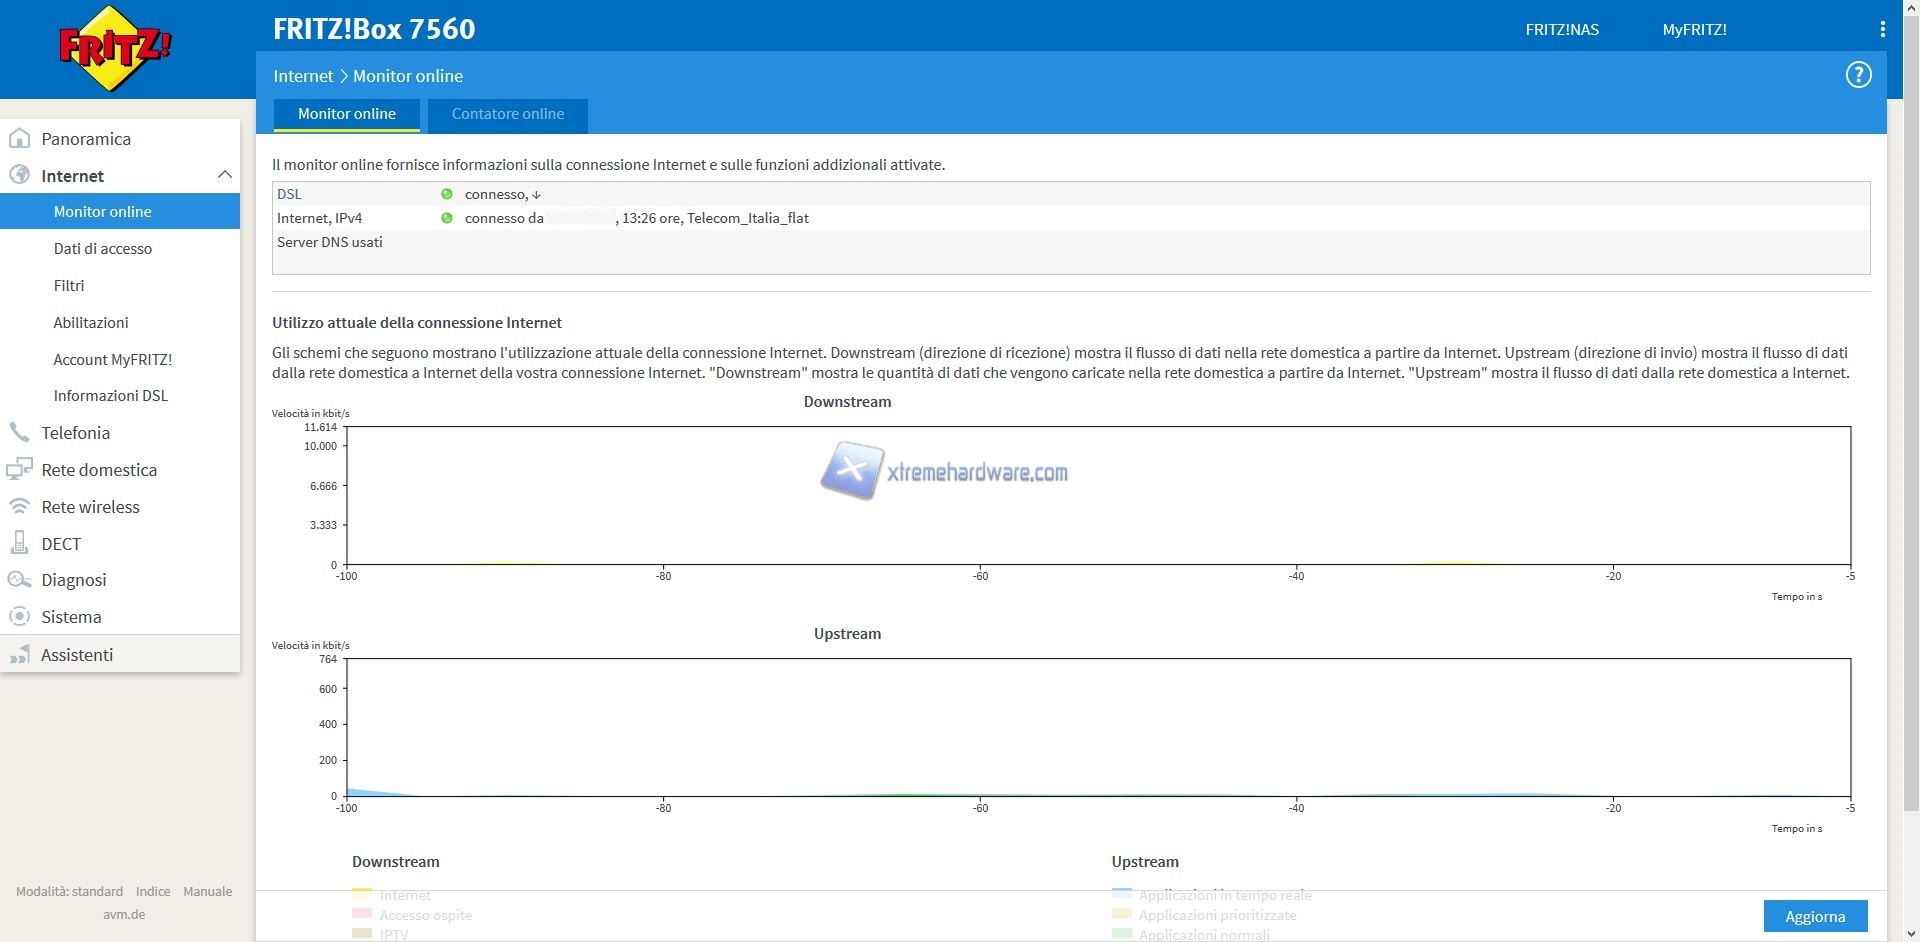Select Informazioni DSL in the sidebar
1920x942 pixels.
point(110,395)
